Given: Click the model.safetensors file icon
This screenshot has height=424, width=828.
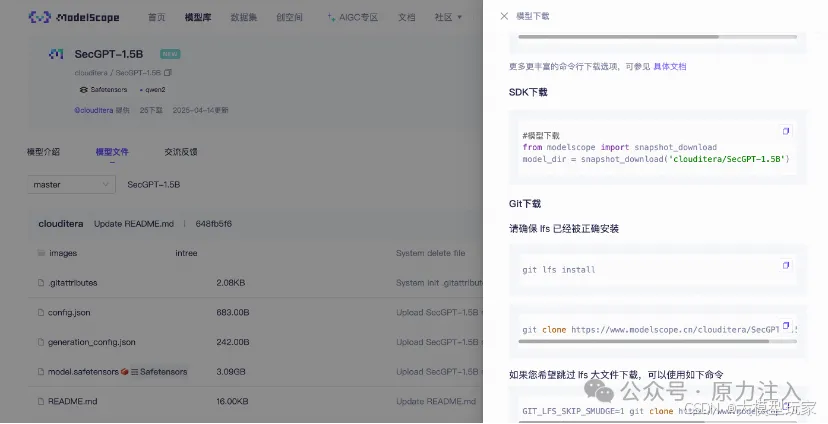Looking at the screenshot, I should [x=41, y=372].
